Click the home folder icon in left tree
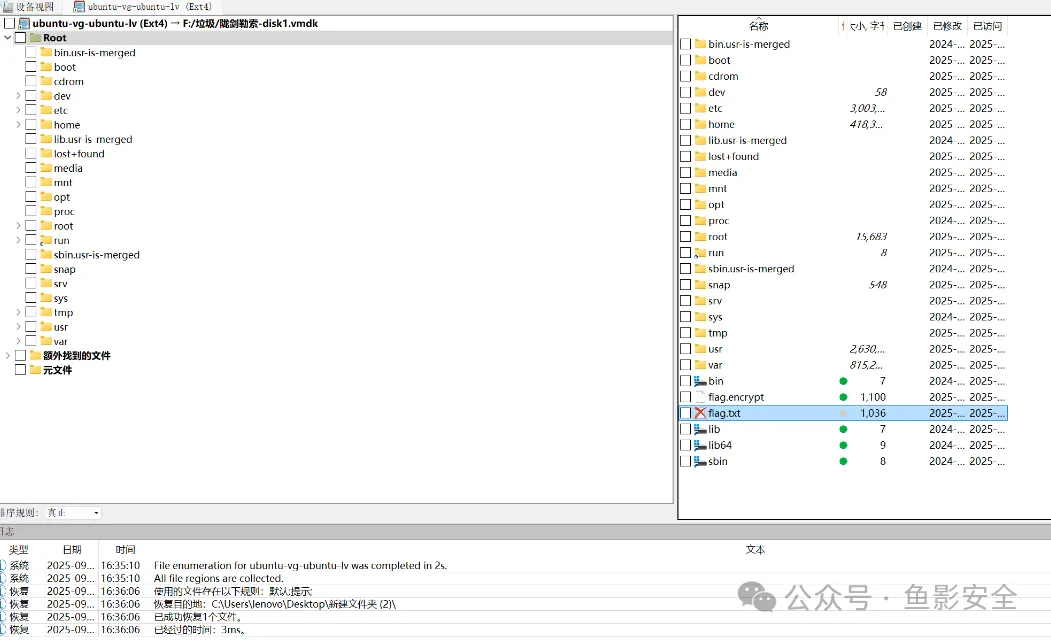The height and width of the screenshot is (640, 1051). tap(46, 125)
